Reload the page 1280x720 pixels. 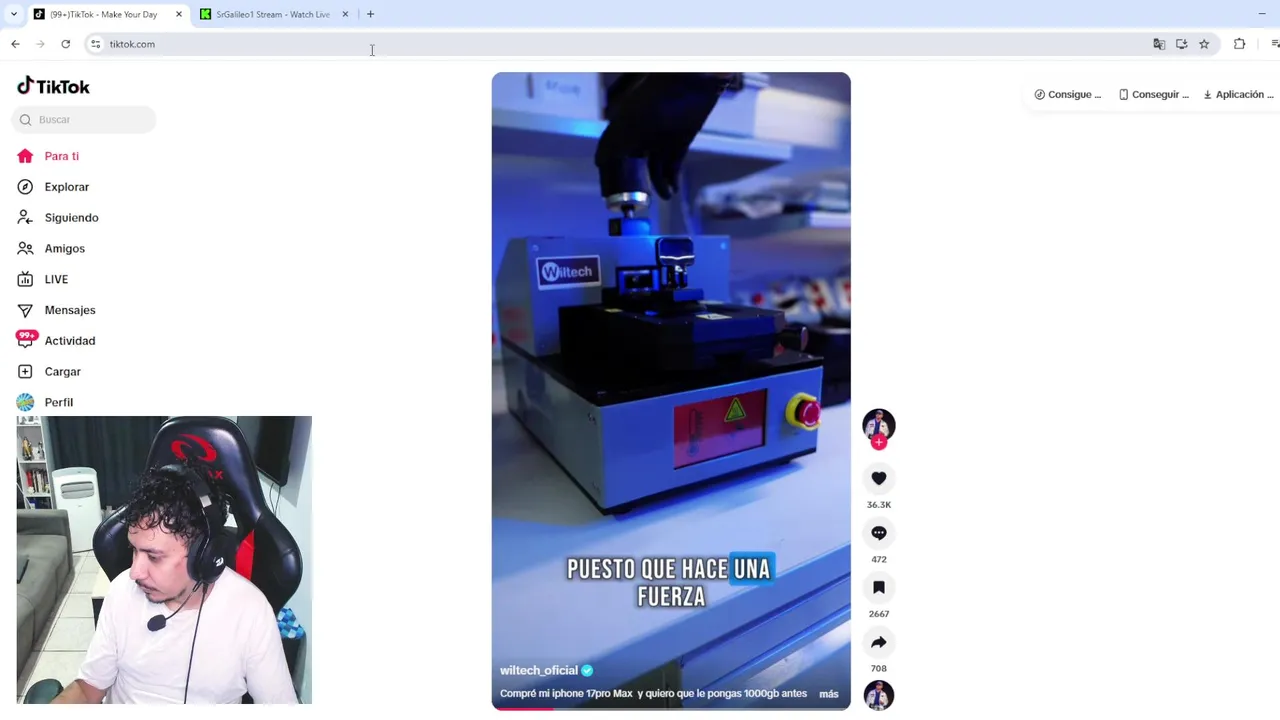66,44
